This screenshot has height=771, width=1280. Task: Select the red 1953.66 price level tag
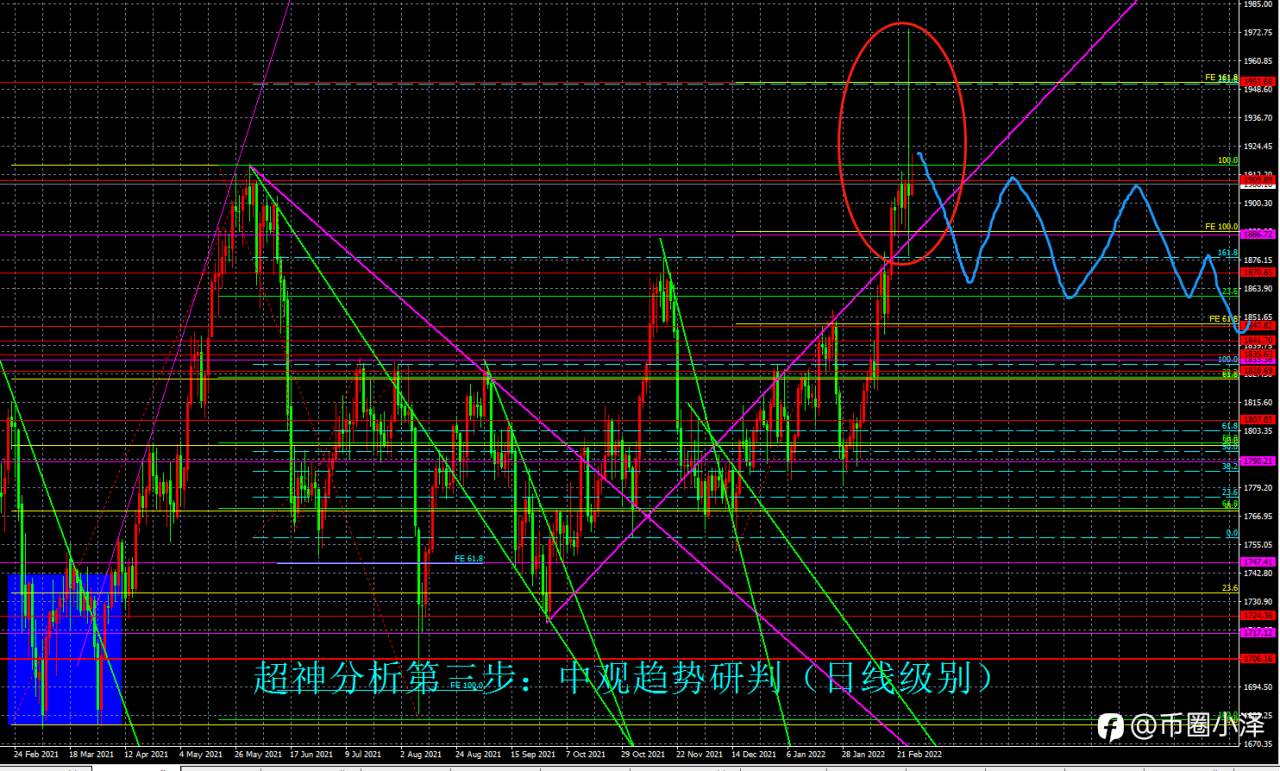click(x=1258, y=82)
